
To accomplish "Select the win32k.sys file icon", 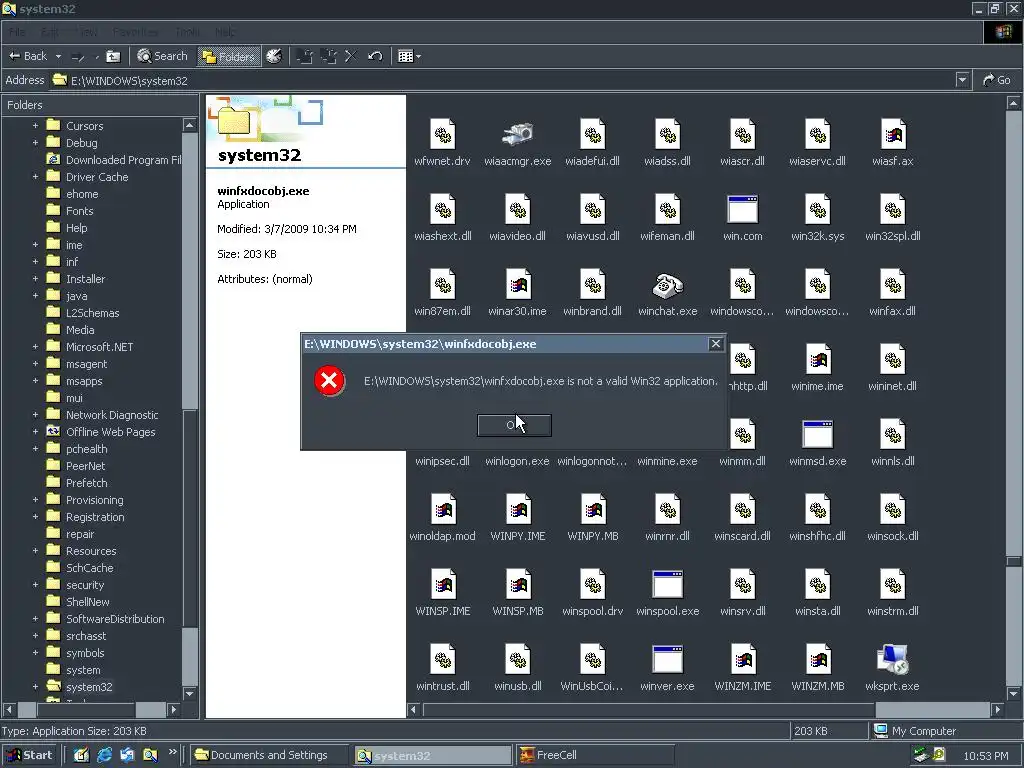I will 818,210.
